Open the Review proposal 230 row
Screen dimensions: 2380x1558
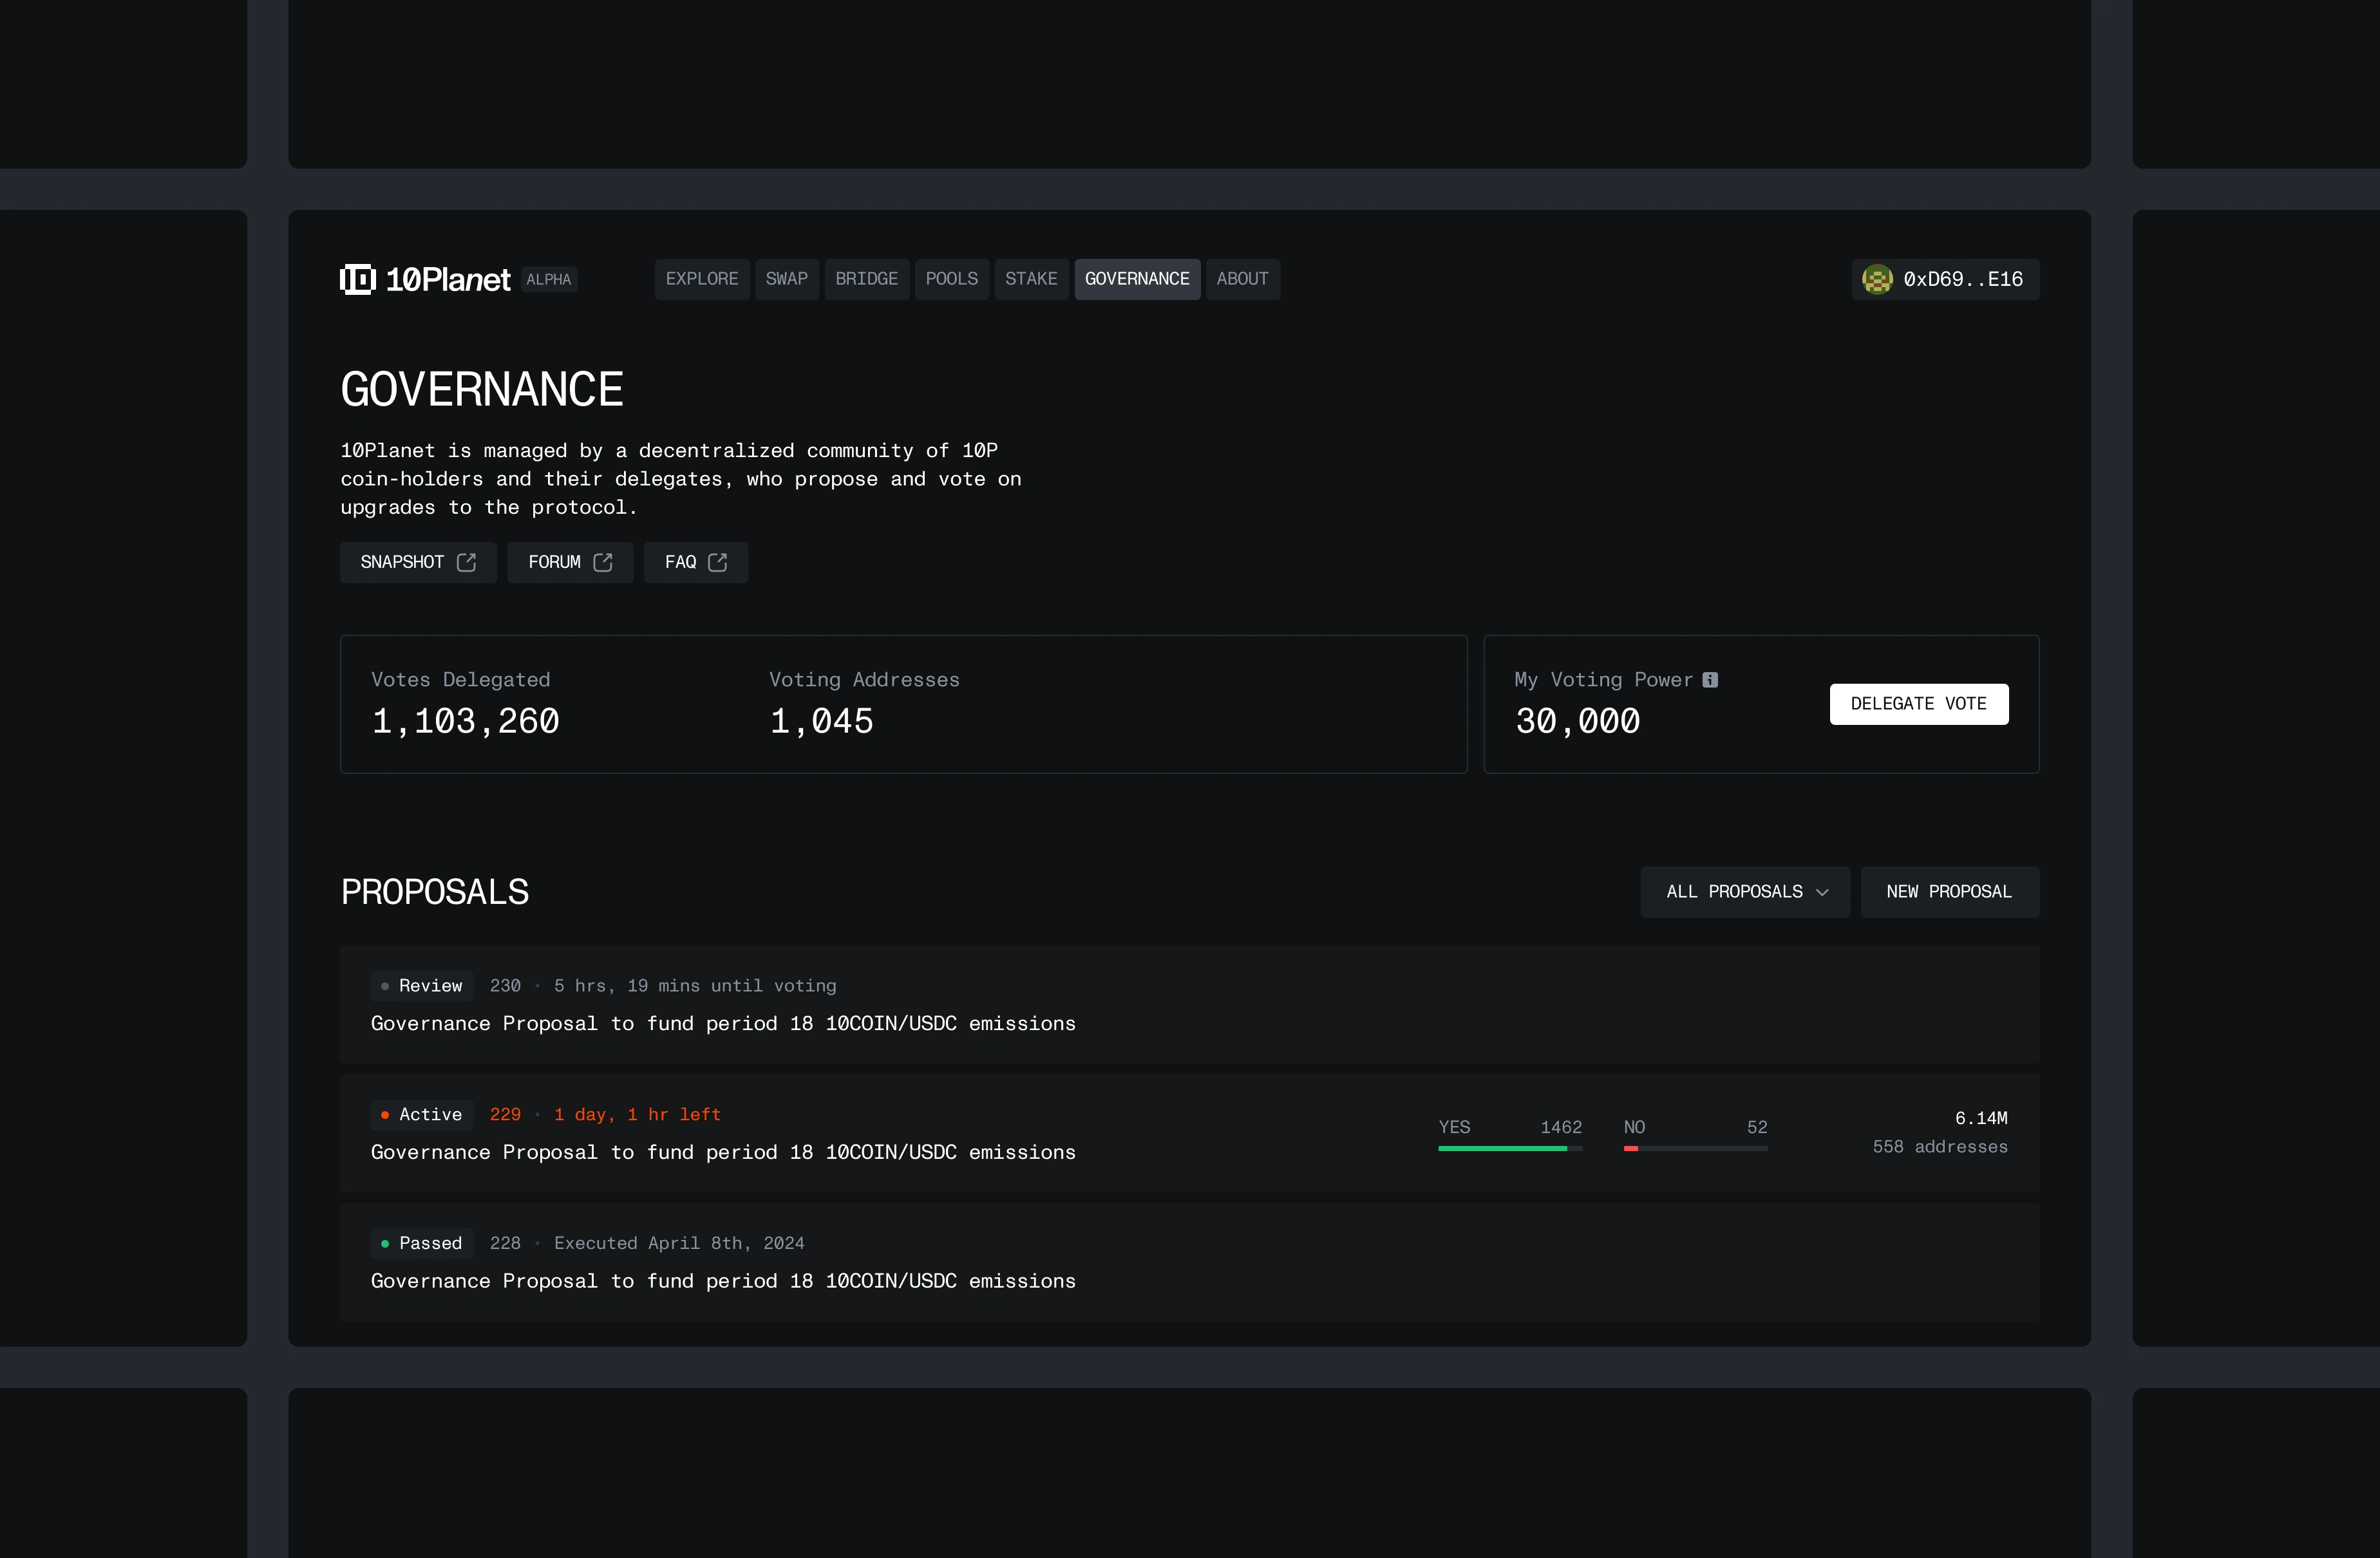pos(1189,1004)
